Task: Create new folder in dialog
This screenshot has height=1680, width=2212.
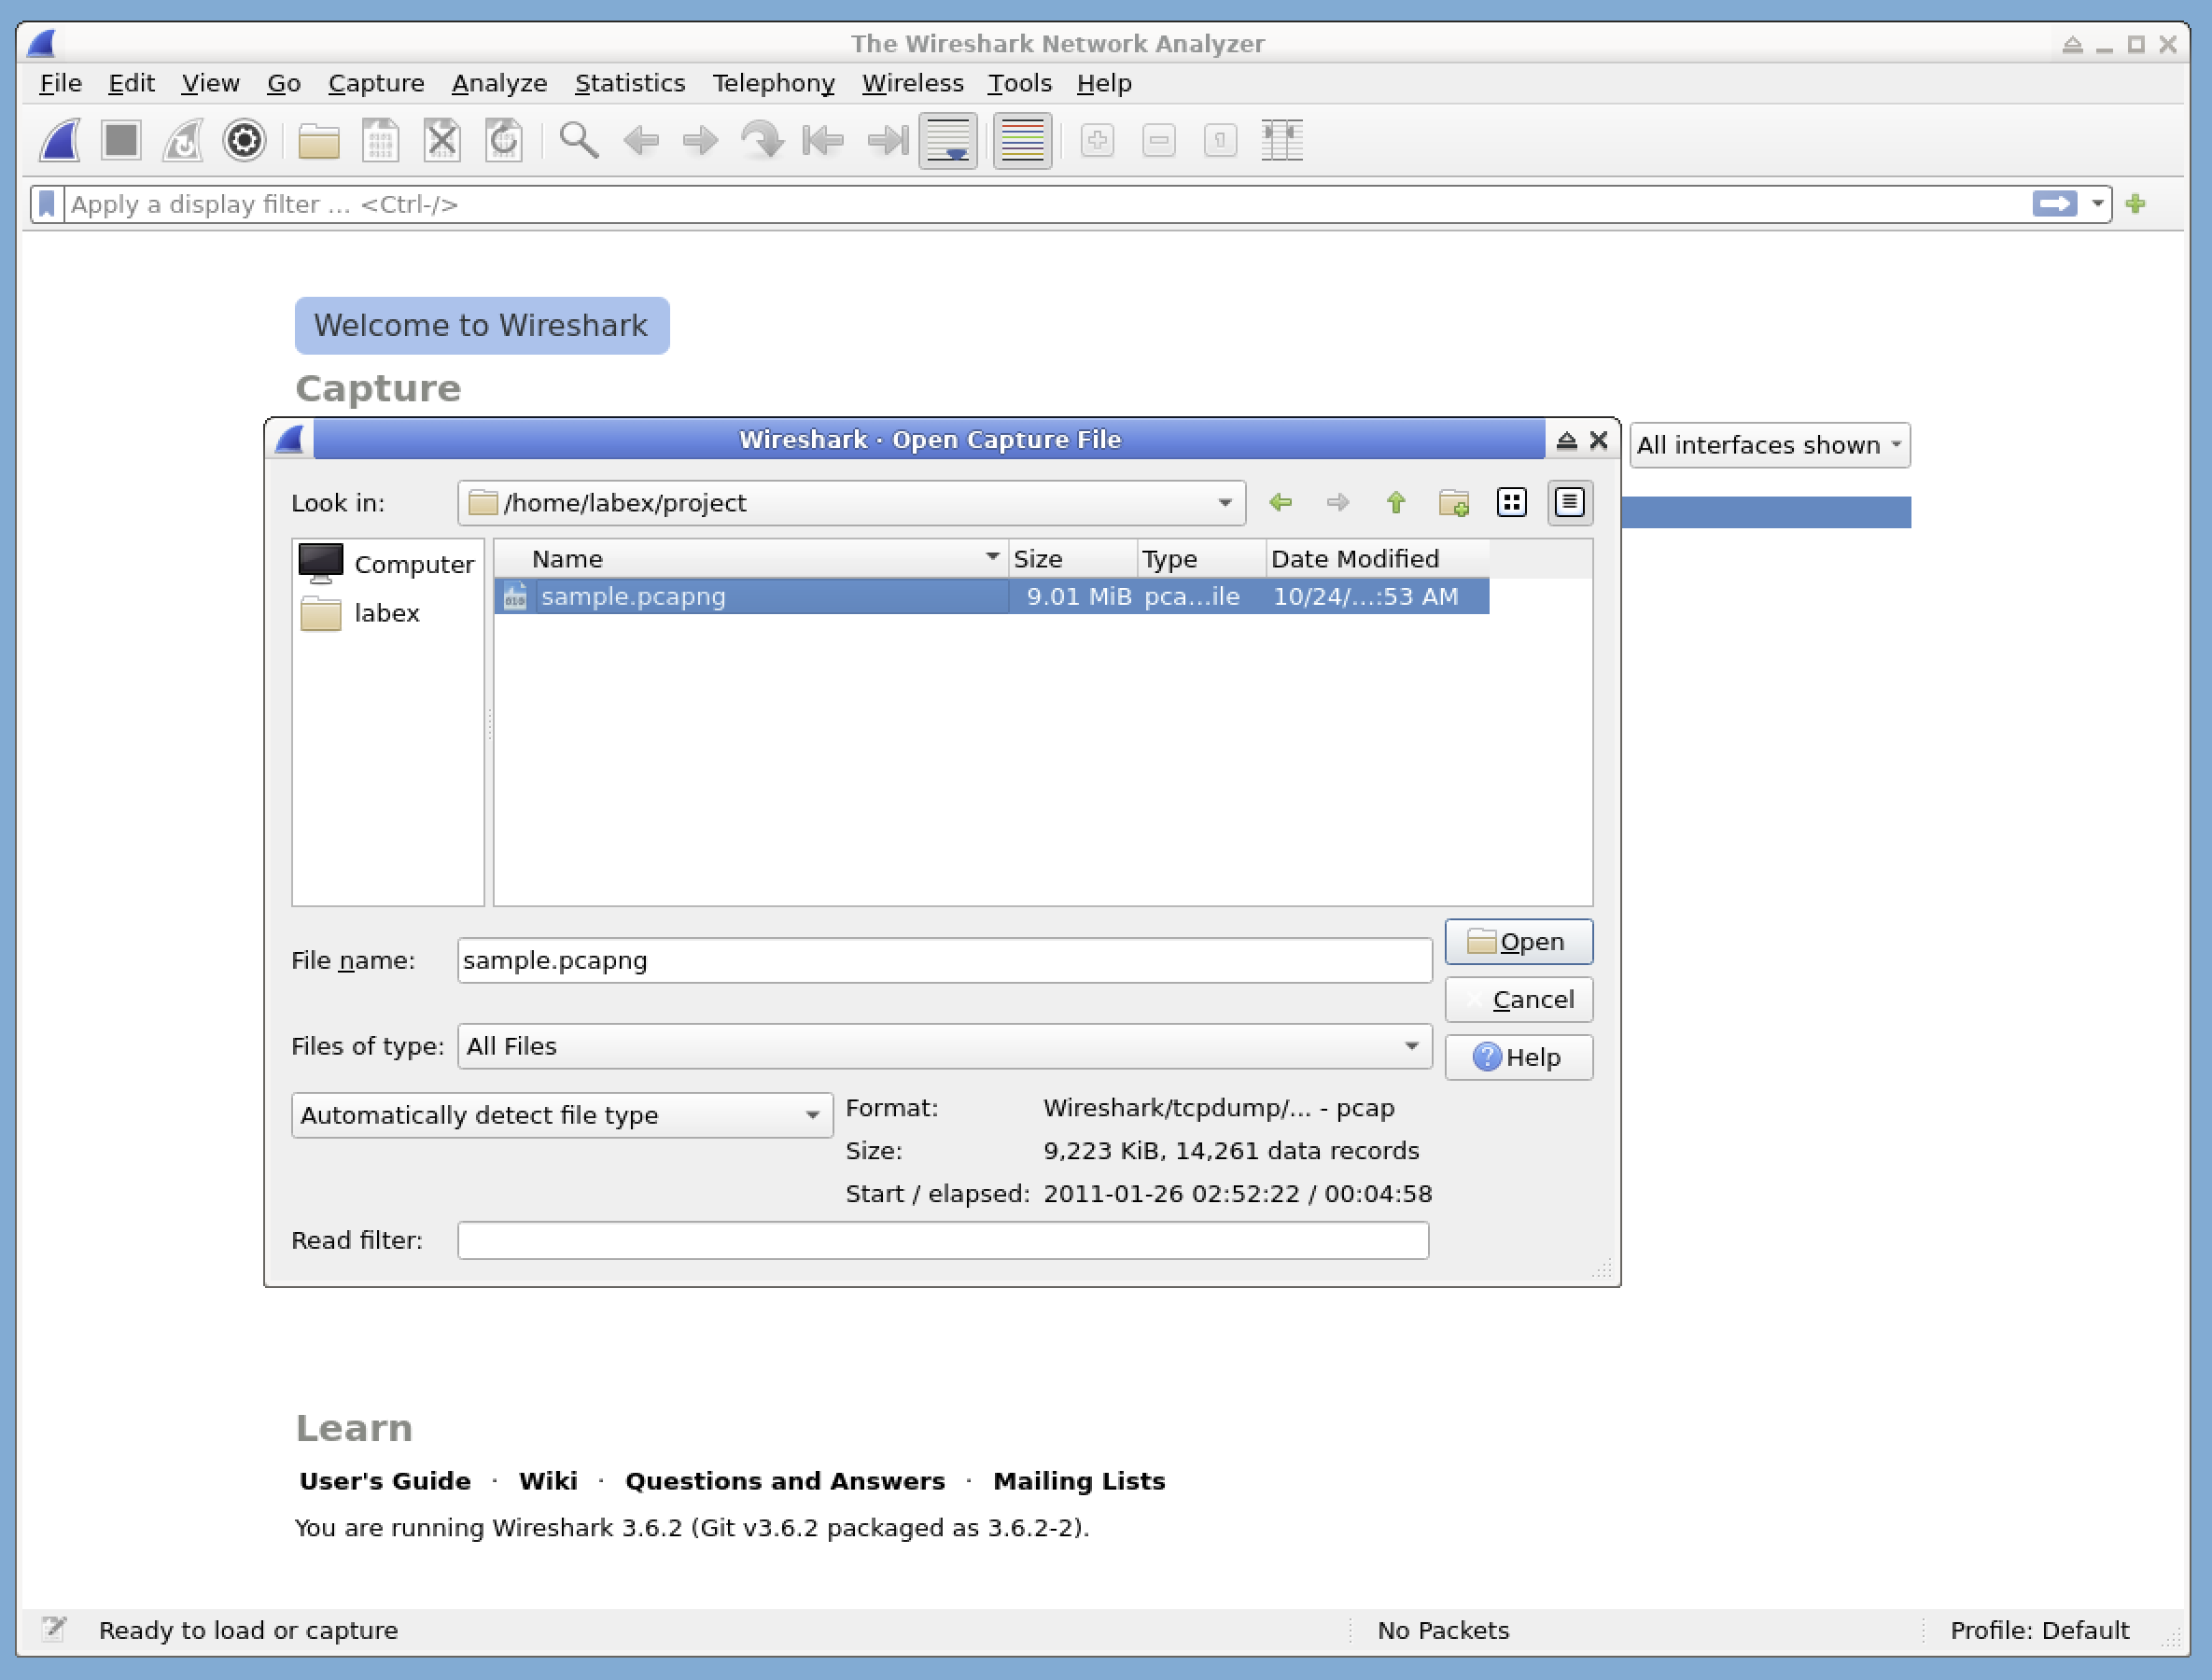Action: point(1454,502)
